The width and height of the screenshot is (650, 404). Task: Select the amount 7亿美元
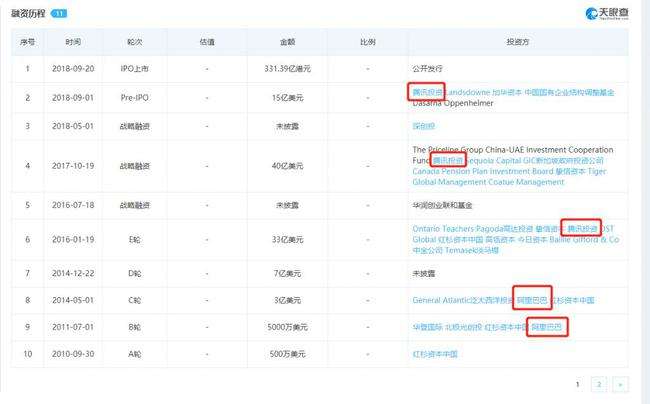[287, 273]
